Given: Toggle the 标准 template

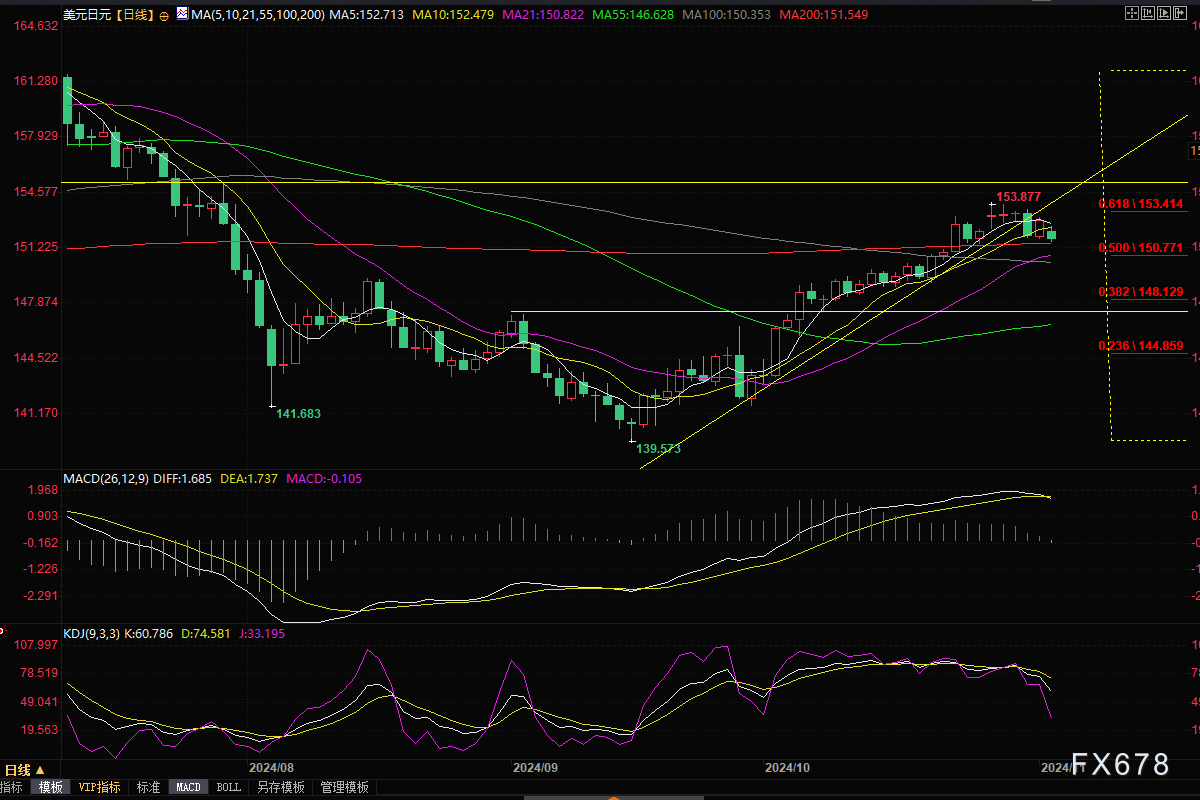Looking at the screenshot, I should coord(148,787).
